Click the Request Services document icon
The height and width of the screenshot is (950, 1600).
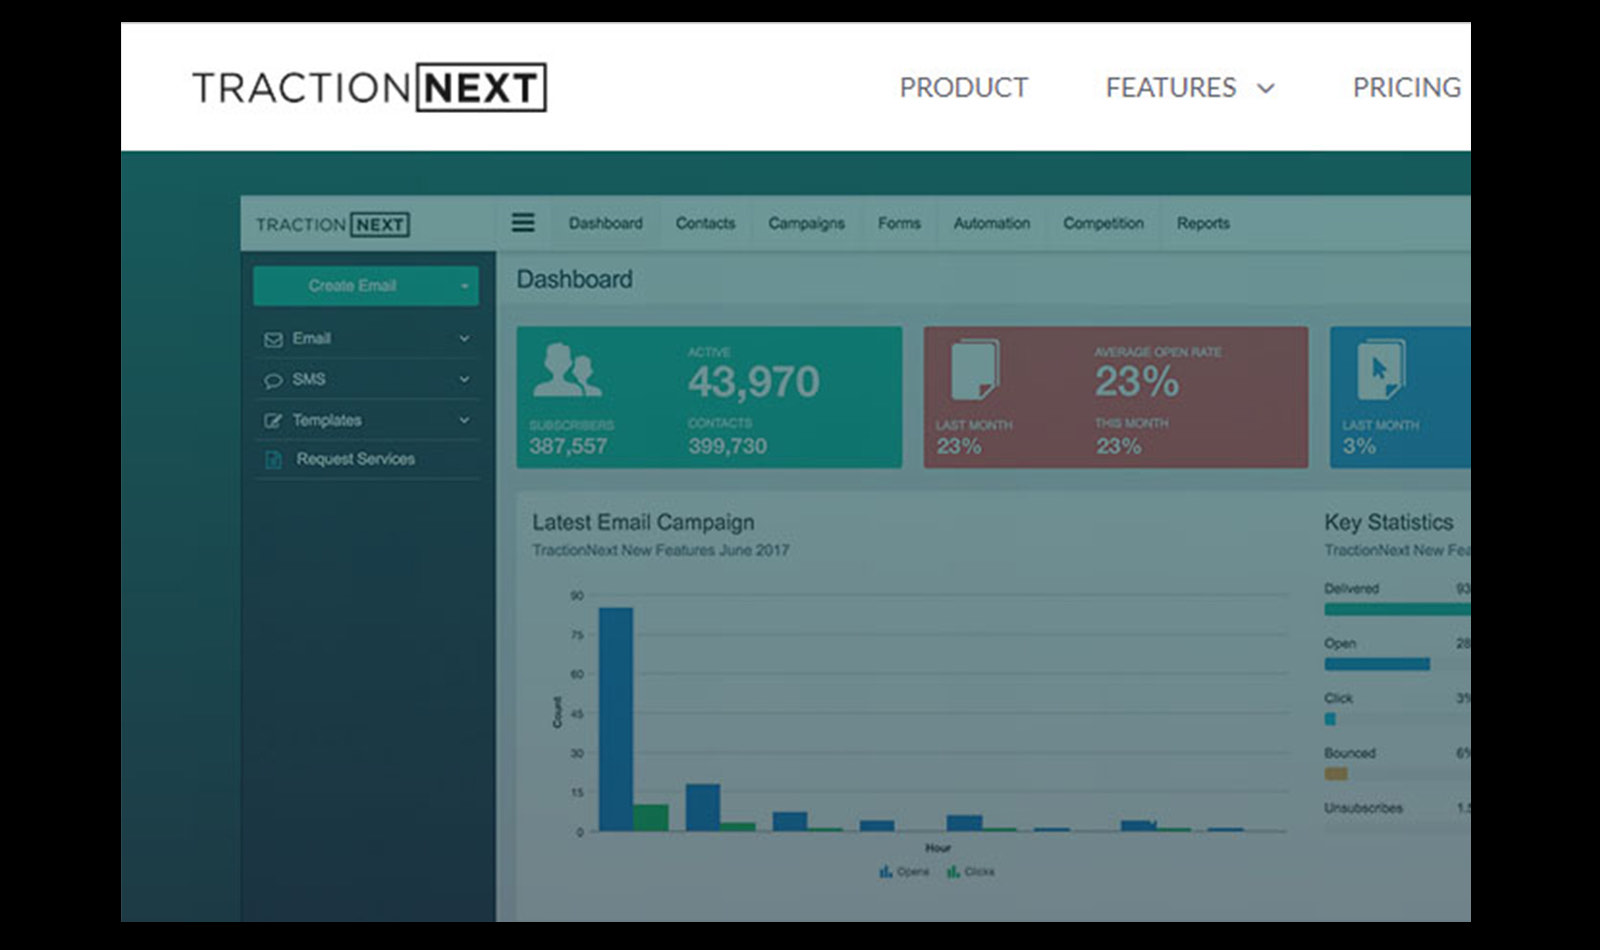pyautogui.click(x=272, y=459)
